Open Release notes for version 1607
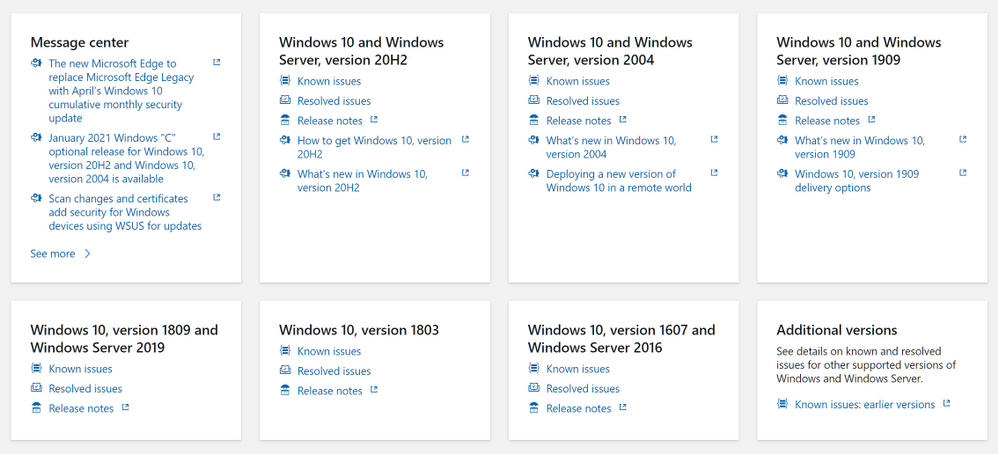This screenshot has width=998, height=454. (x=579, y=409)
